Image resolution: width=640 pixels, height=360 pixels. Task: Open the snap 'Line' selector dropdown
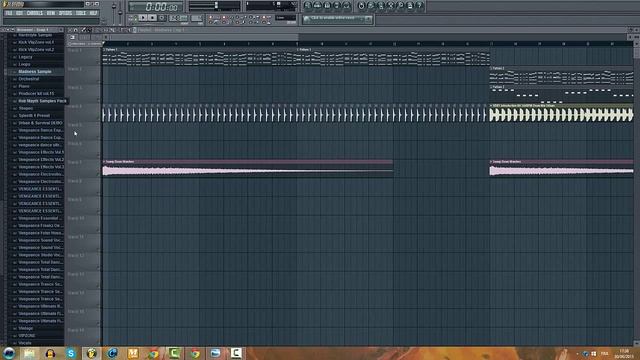click(285, 18)
